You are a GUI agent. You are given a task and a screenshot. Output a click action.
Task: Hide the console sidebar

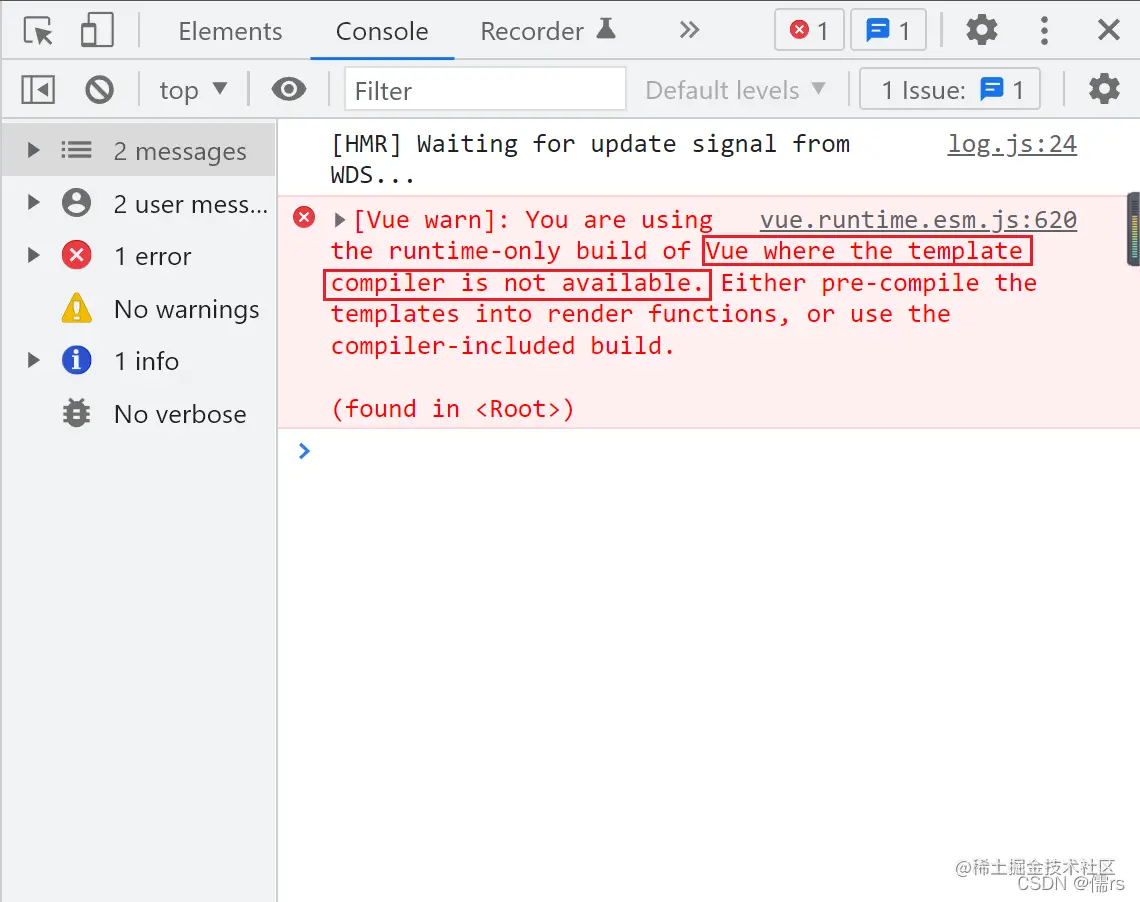click(38, 90)
